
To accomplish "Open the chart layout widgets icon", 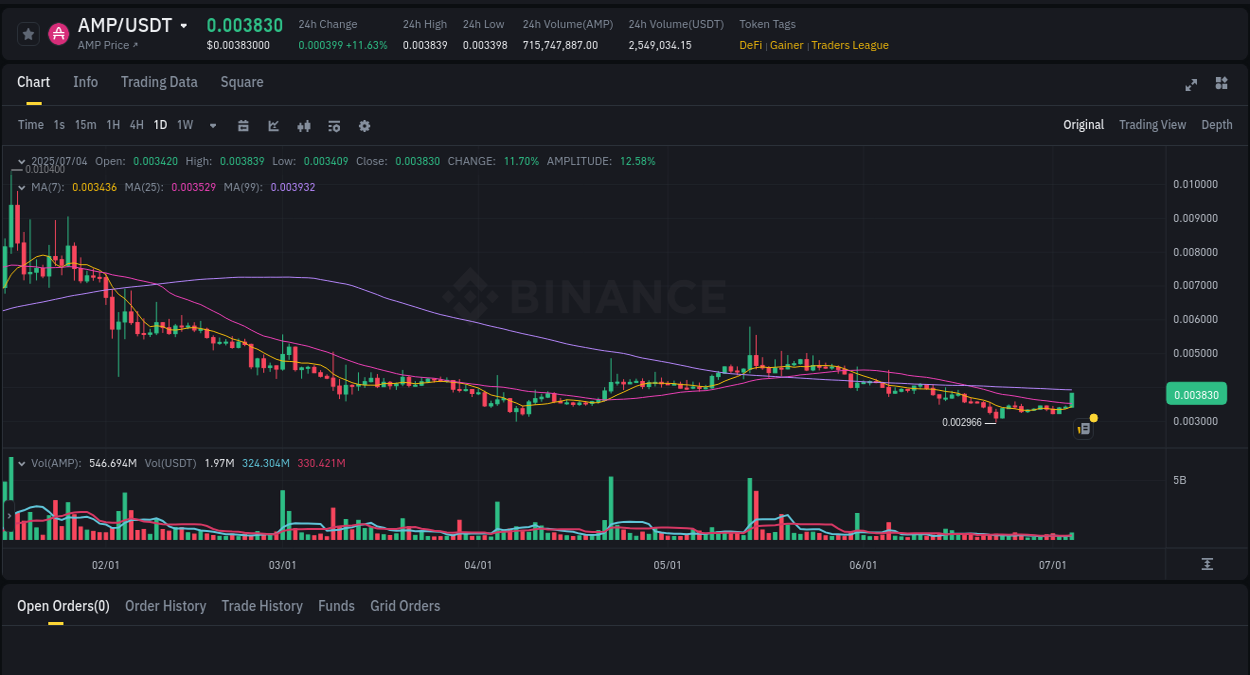I will click(1221, 85).
